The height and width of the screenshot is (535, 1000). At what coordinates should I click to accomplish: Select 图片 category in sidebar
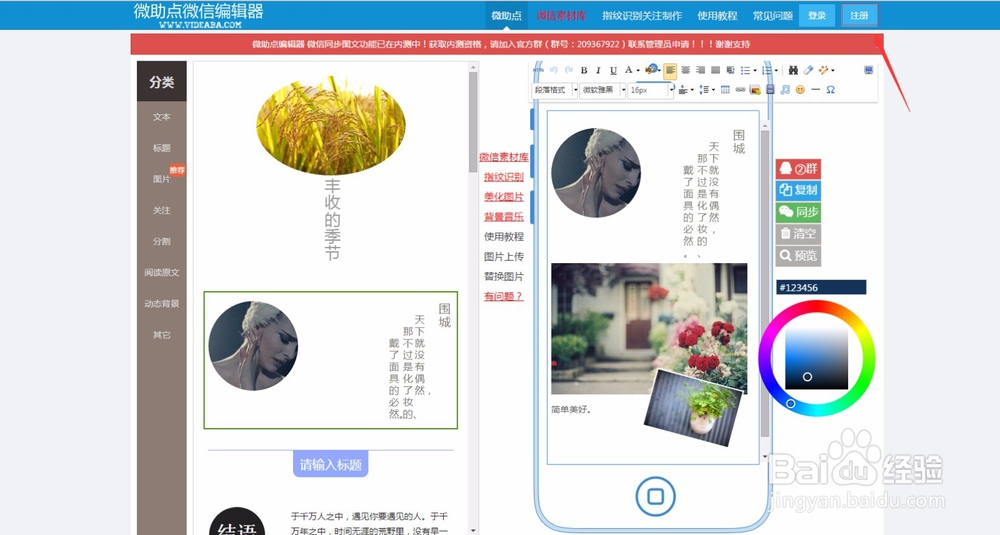point(161,179)
